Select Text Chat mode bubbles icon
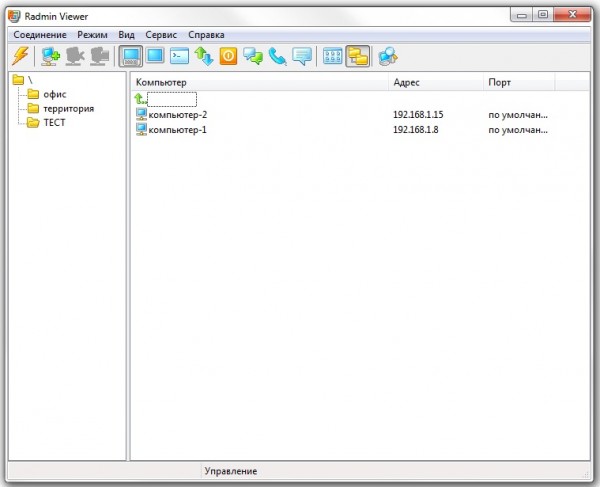The width and height of the screenshot is (600, 487). pyautogui.click(x=253, y=56)
